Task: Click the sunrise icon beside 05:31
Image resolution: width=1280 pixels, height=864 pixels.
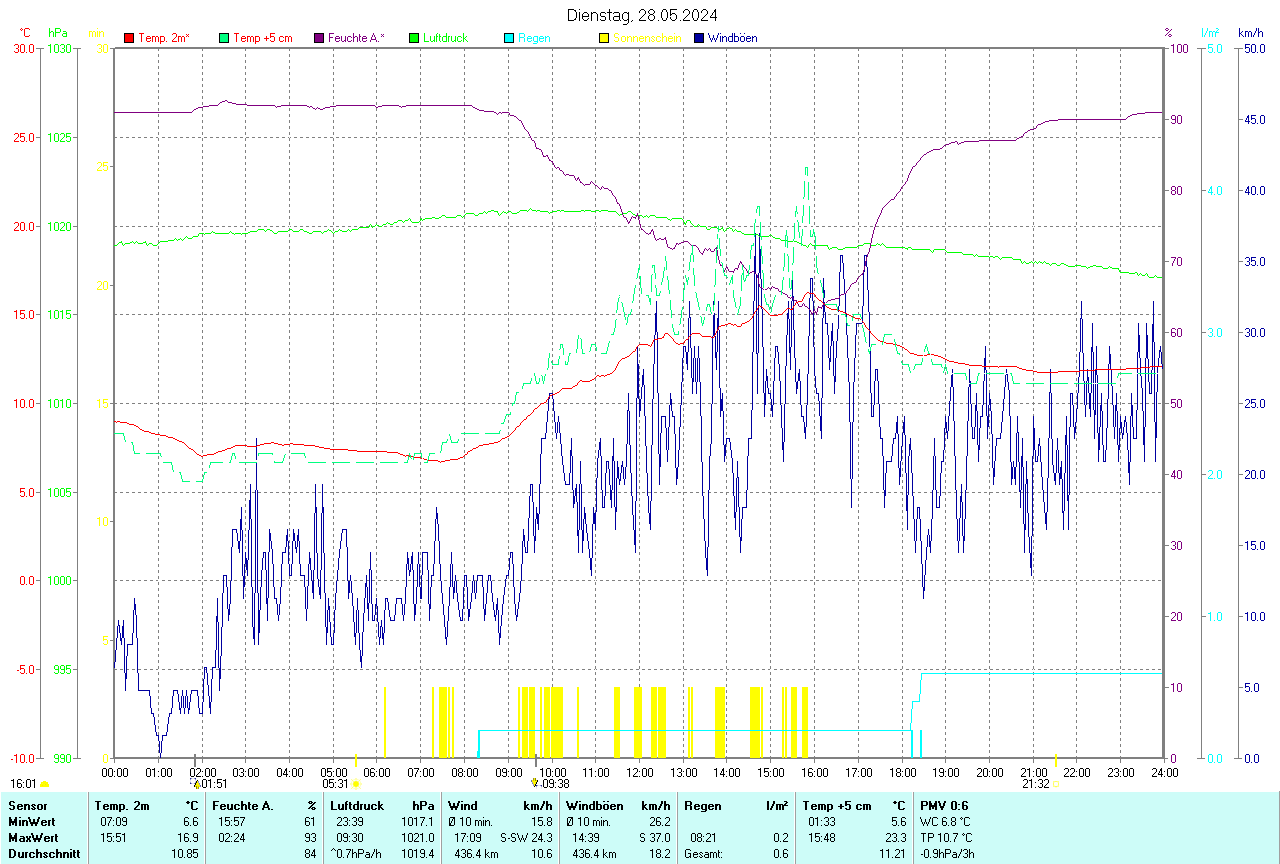Action: click(356, 784)
